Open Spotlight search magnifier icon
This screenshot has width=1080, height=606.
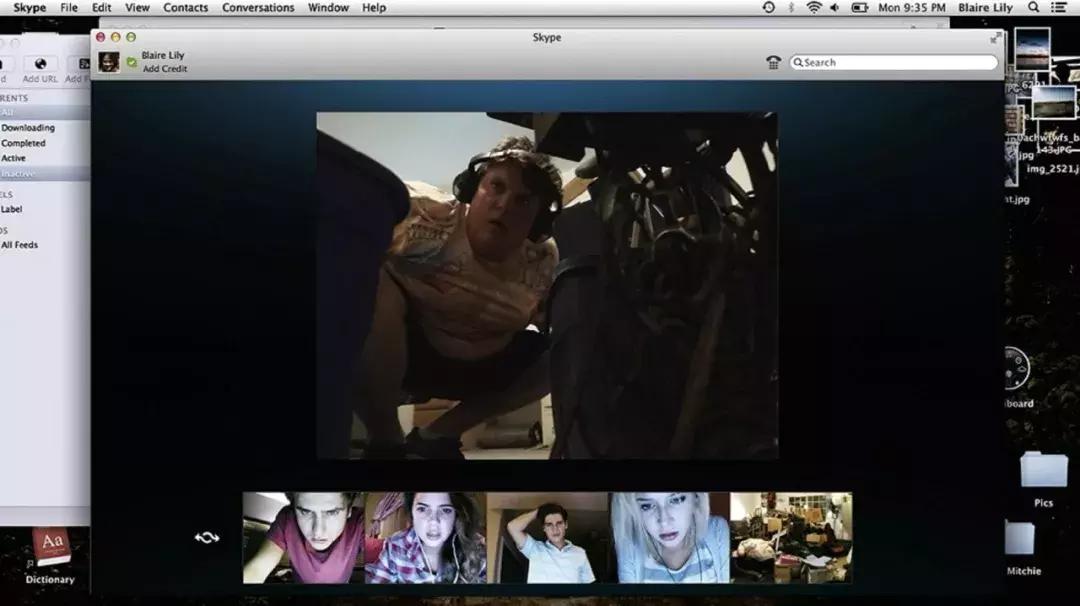point(1033,8)
